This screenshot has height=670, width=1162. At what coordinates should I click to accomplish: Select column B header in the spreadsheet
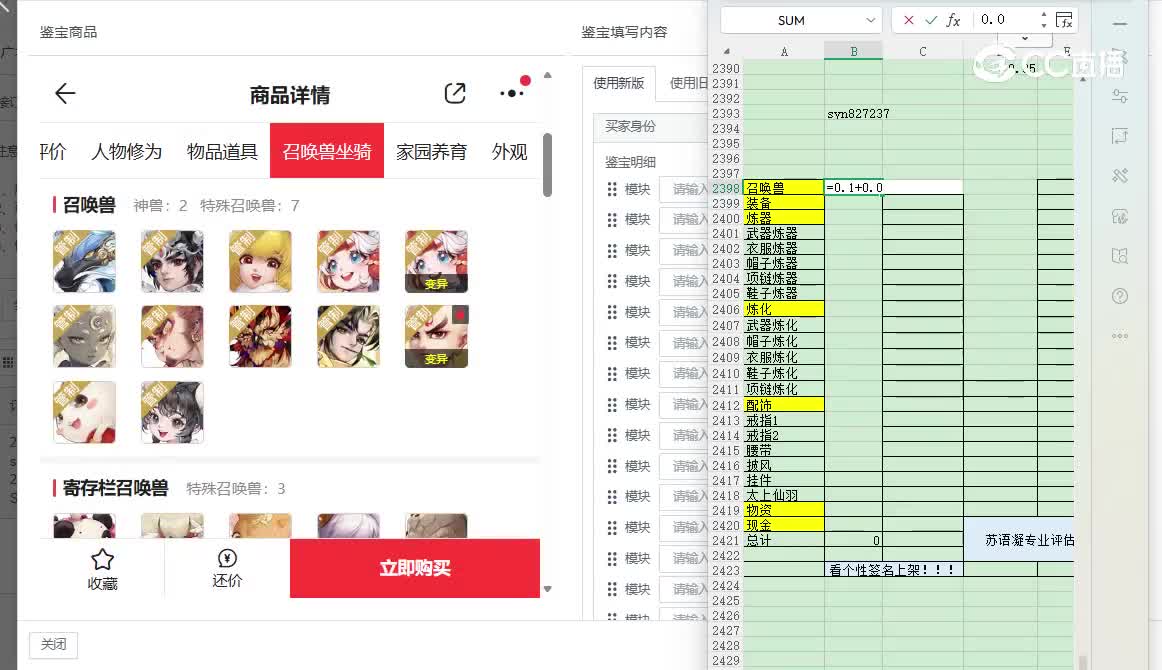click(x=854, y=51)
